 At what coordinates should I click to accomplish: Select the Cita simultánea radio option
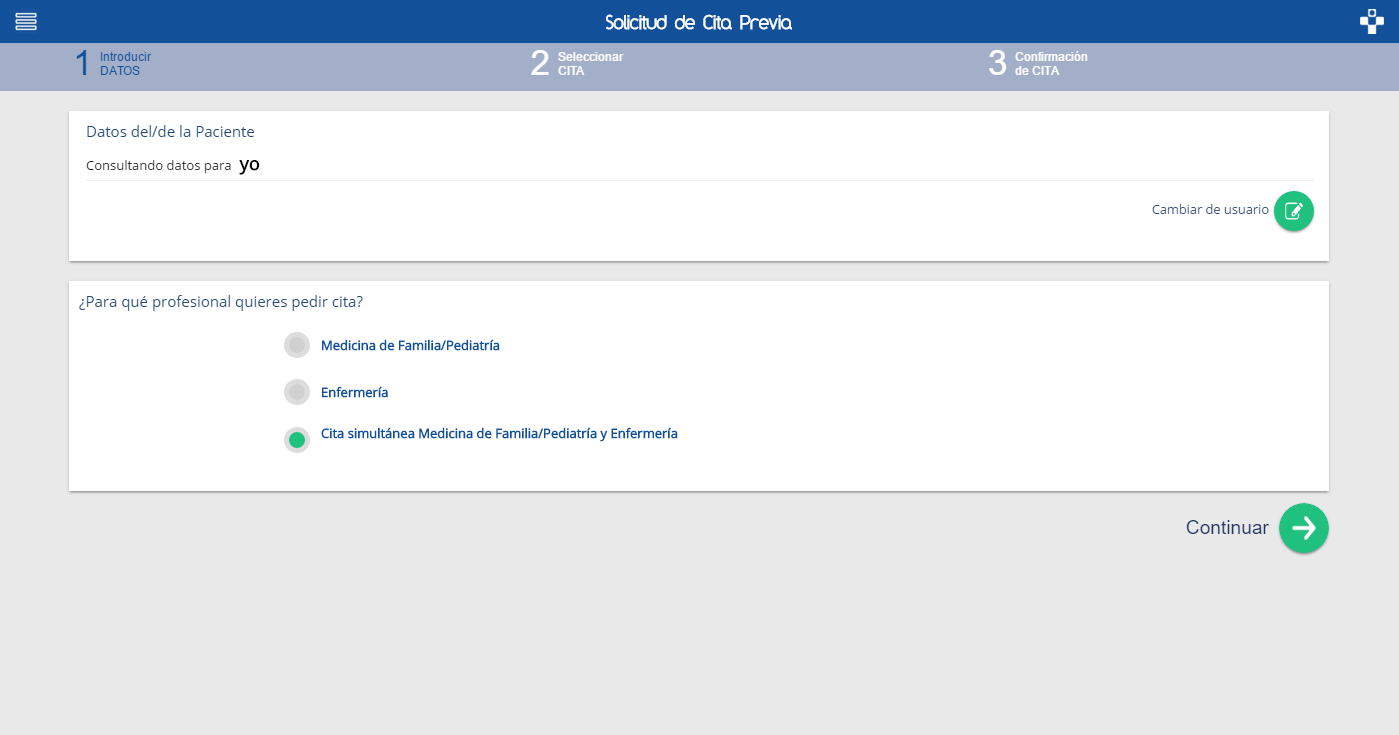[x=297, y=440]
